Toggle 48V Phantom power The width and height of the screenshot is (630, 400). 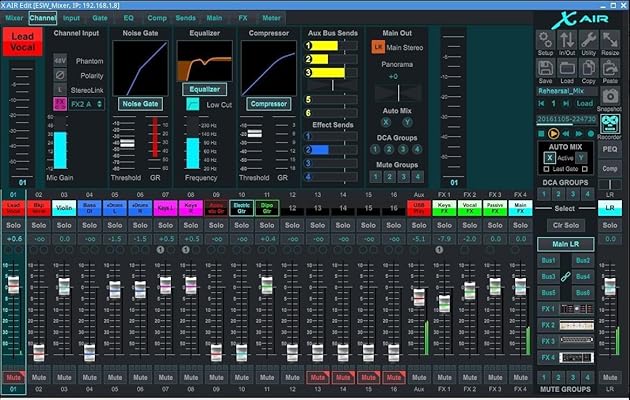pyautogui.click(x=59, y=61)
